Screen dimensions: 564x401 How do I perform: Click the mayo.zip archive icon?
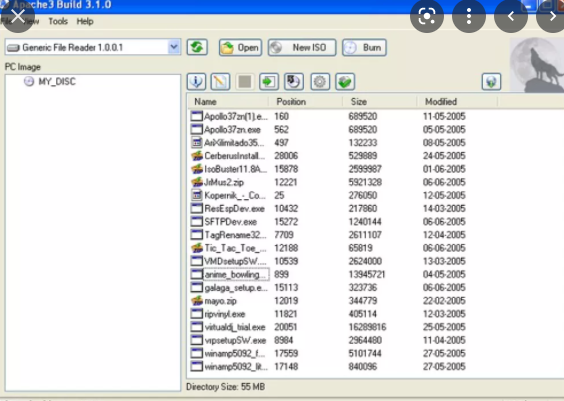tap(197, 300)
